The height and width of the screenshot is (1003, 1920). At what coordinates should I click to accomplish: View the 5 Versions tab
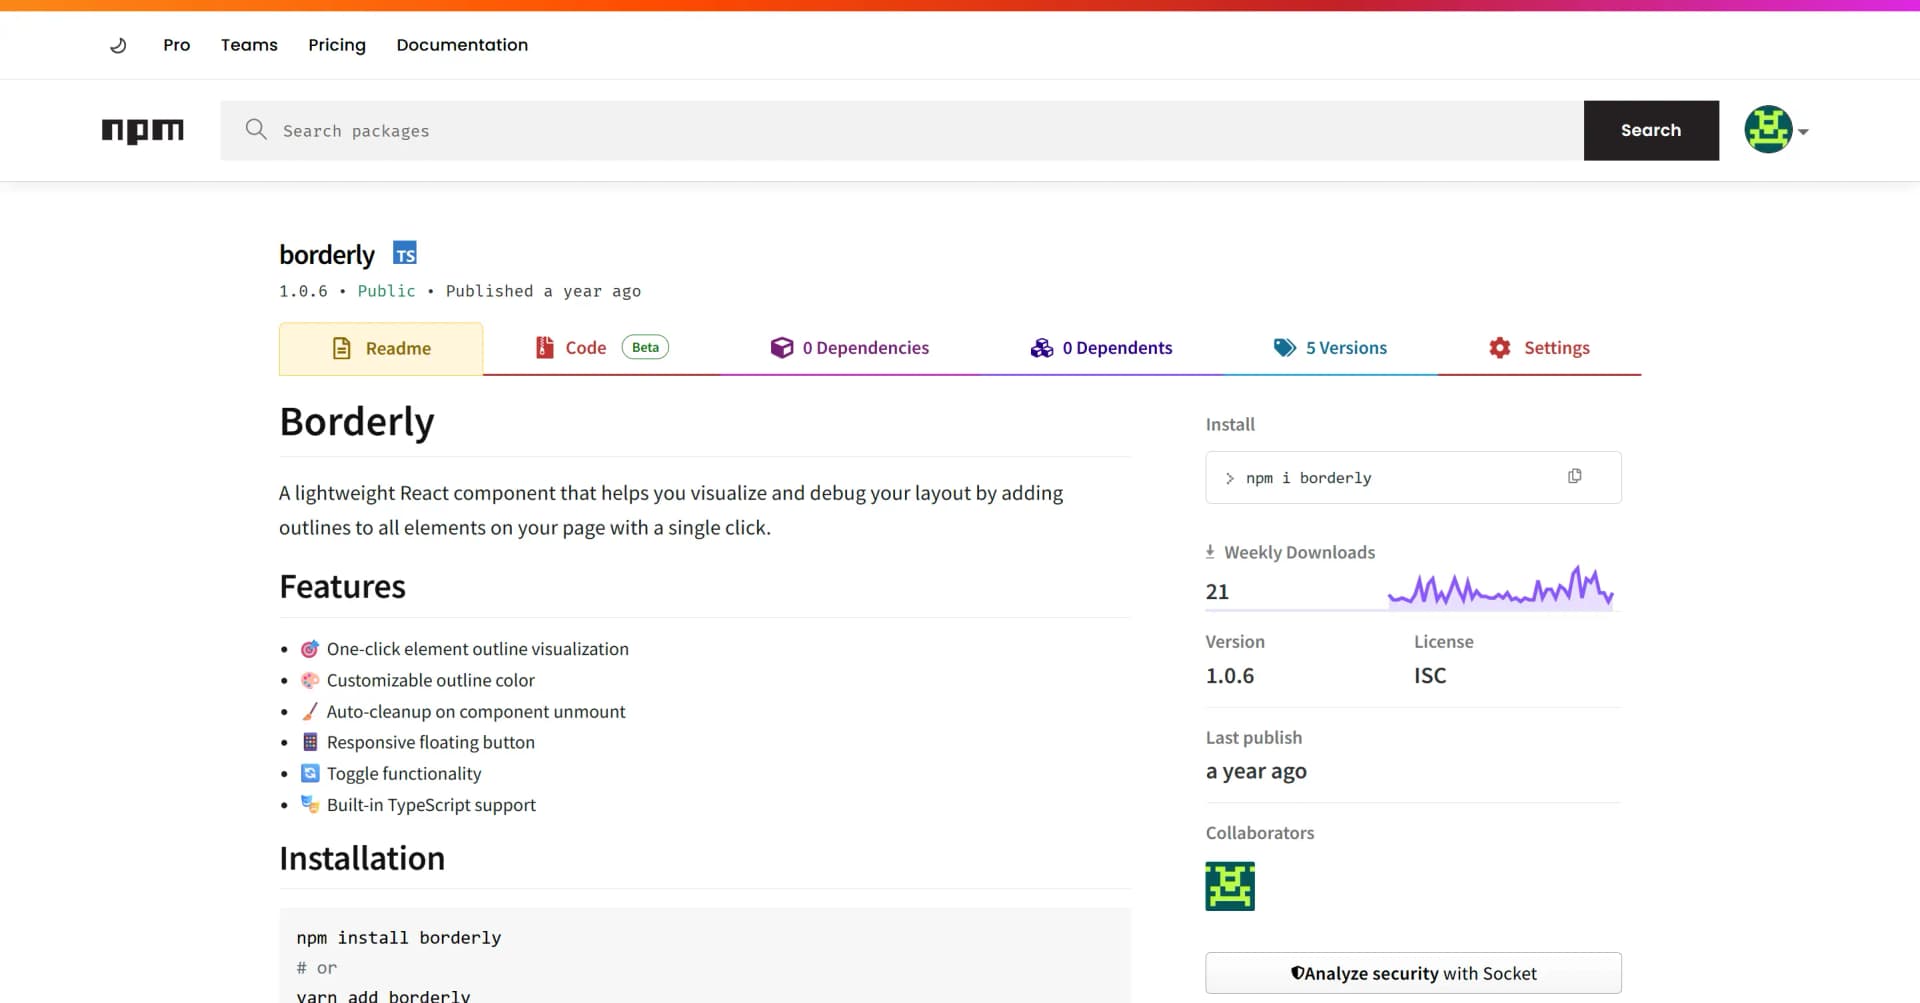click(1330, 348)
